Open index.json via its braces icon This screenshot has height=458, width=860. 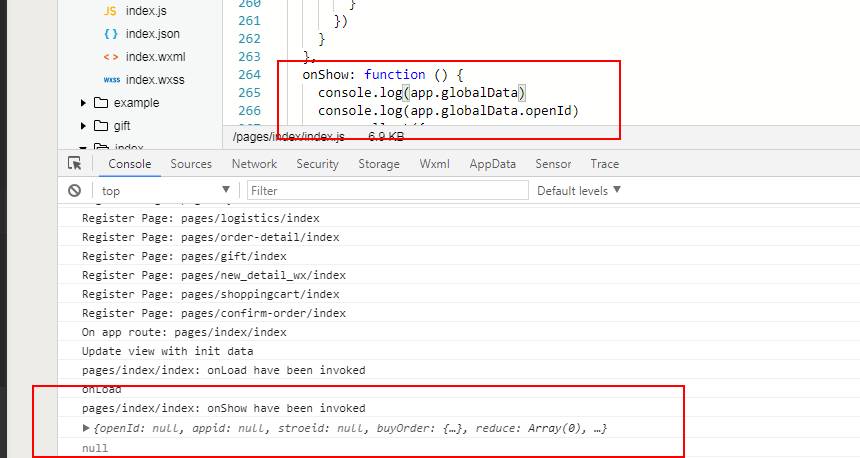111,33
